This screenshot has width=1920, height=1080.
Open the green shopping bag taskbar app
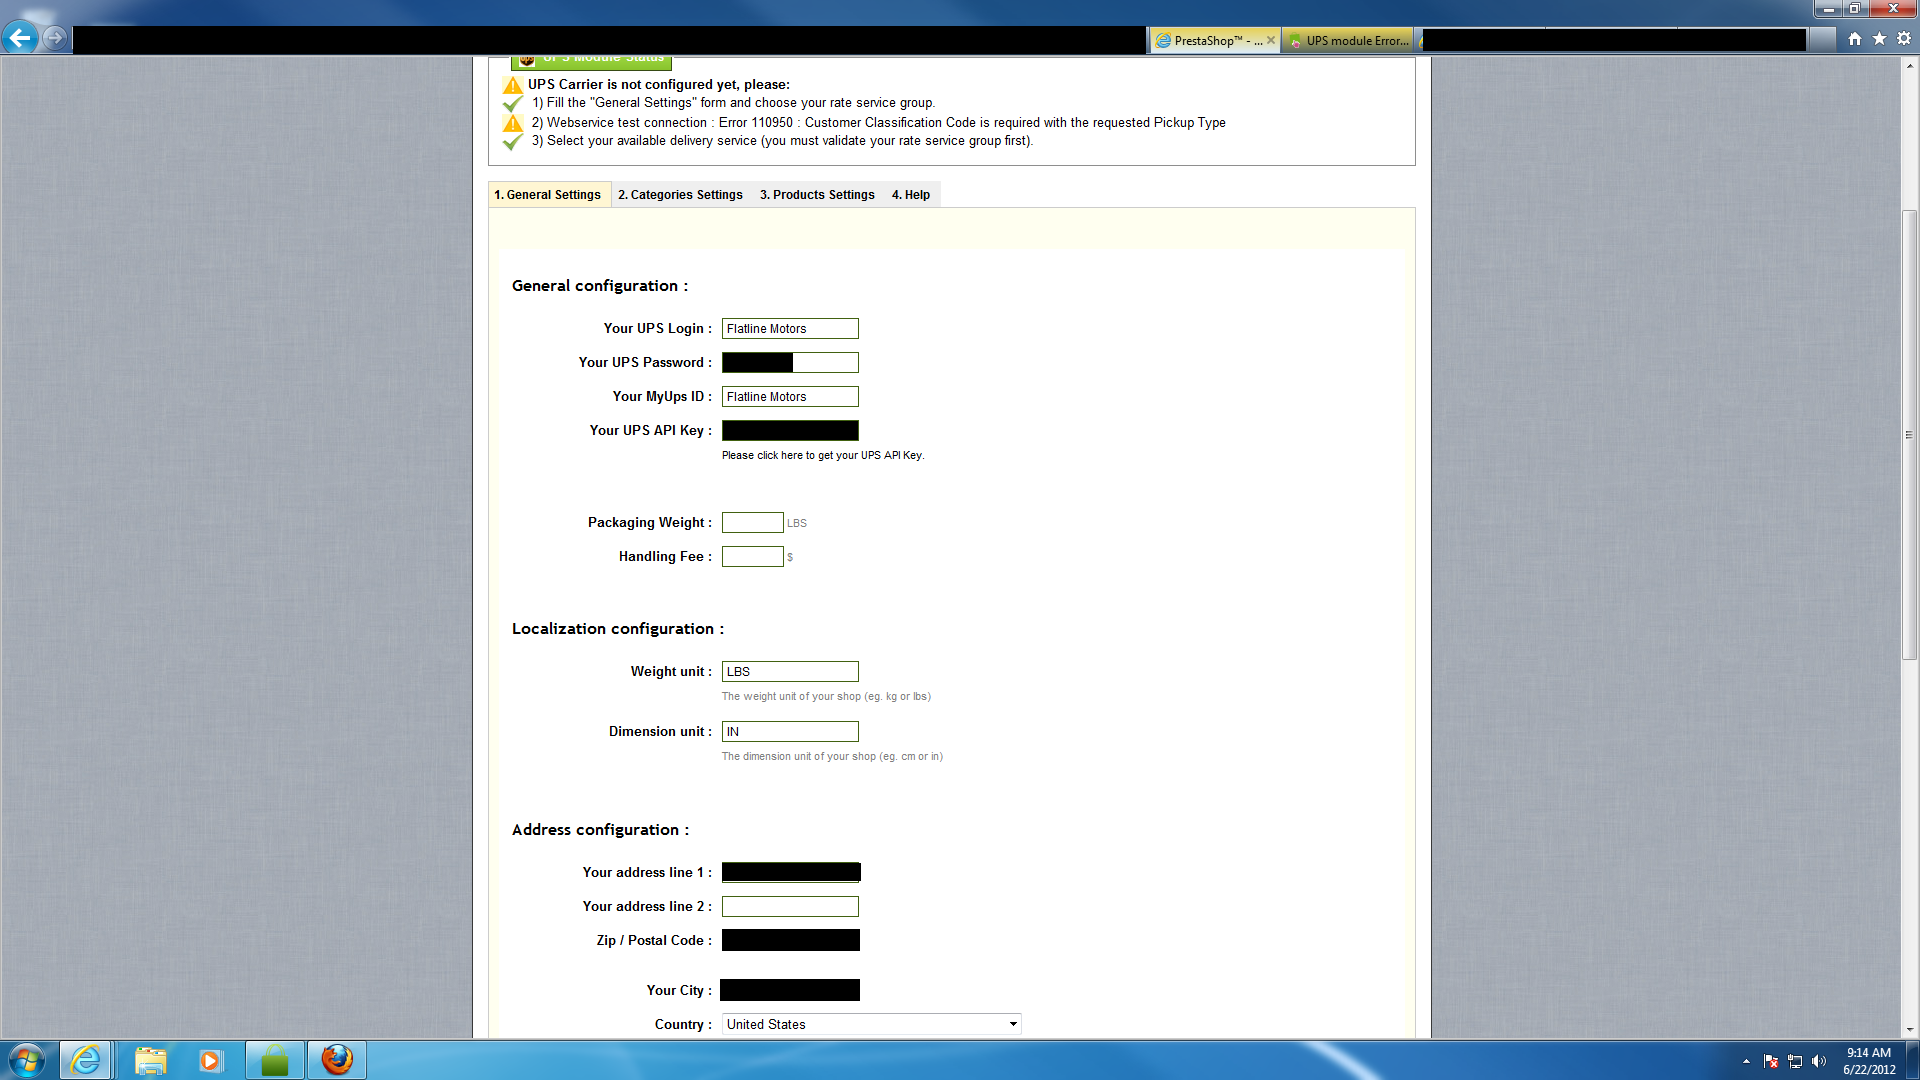pos(274,1060)
